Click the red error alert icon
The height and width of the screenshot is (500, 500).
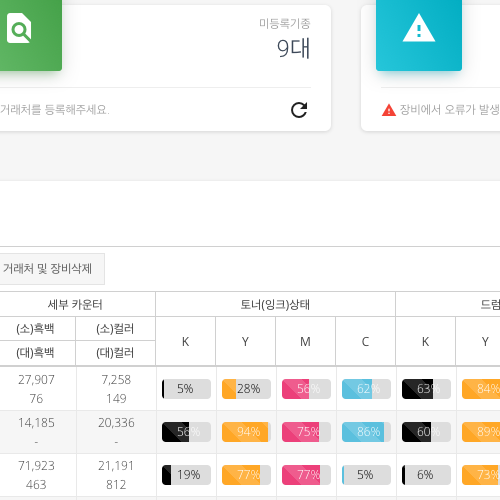389,110
